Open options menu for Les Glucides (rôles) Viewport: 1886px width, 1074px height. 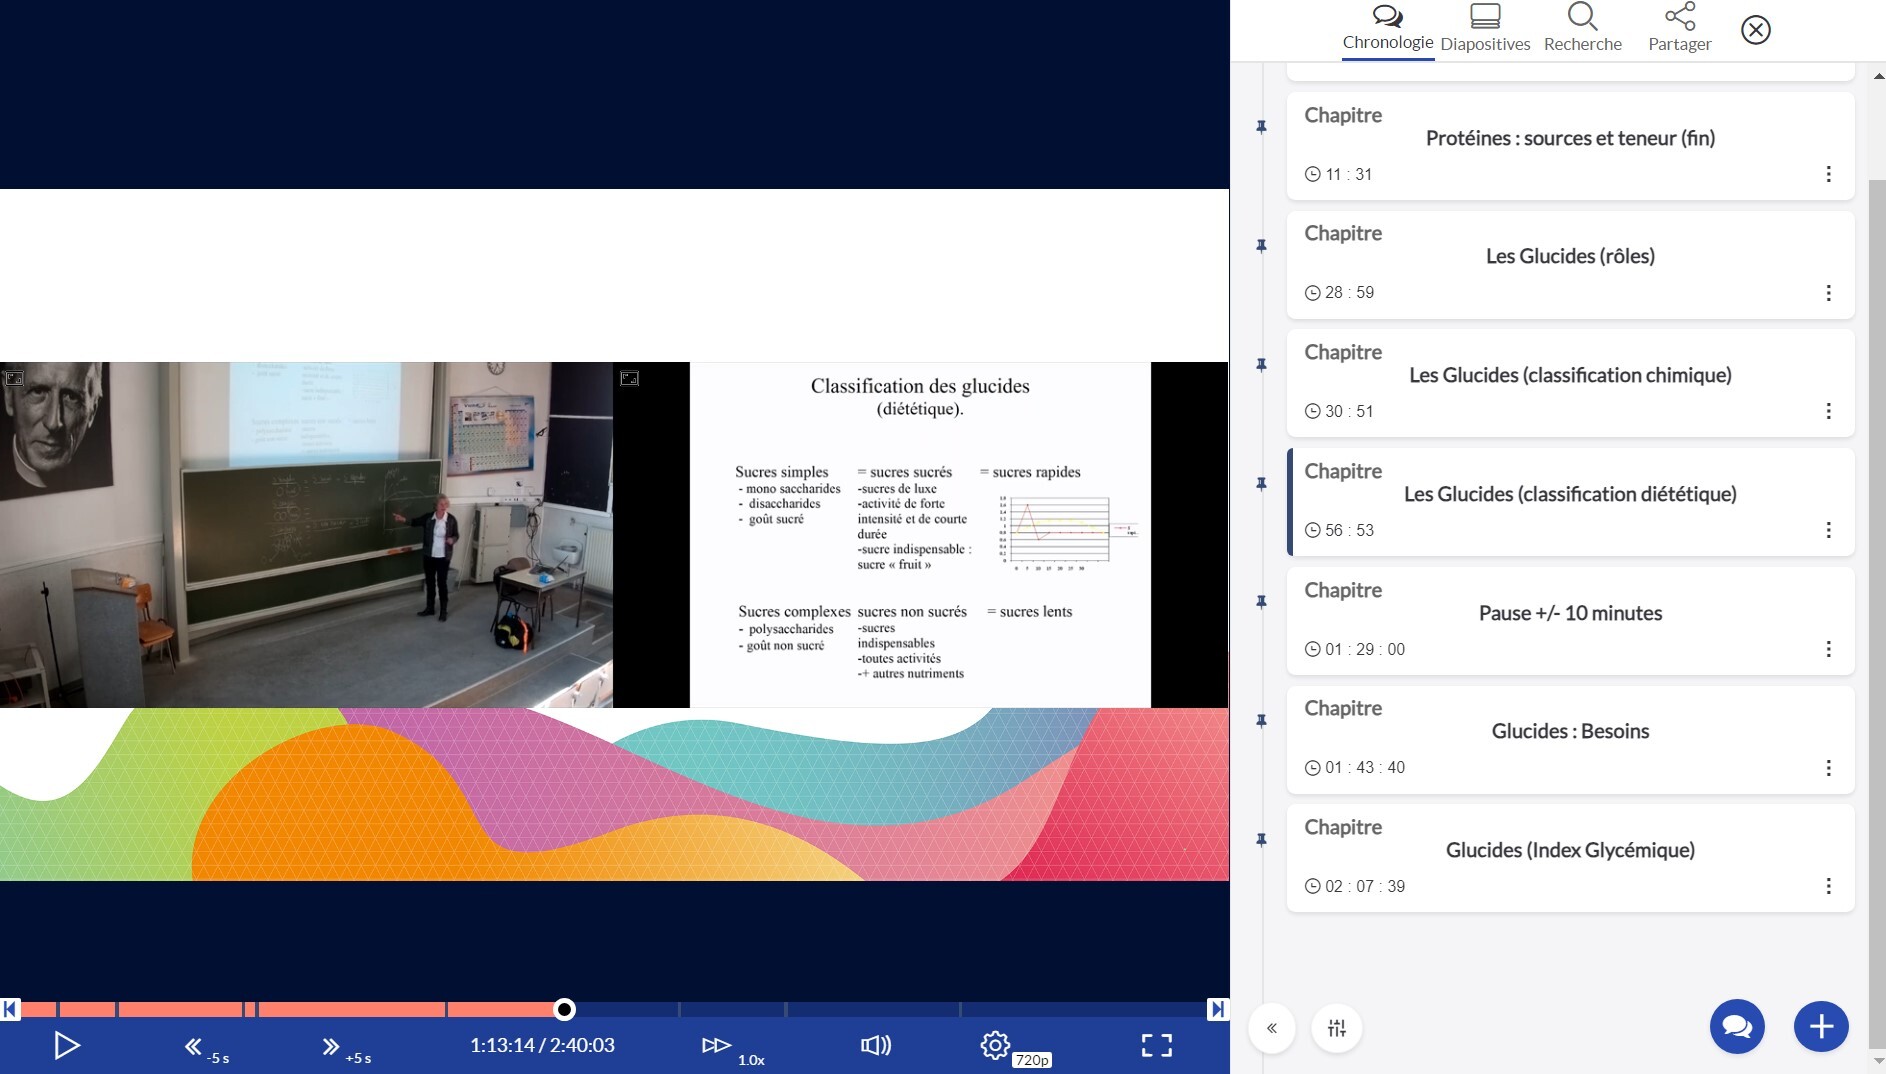[x=1828, y=293]
